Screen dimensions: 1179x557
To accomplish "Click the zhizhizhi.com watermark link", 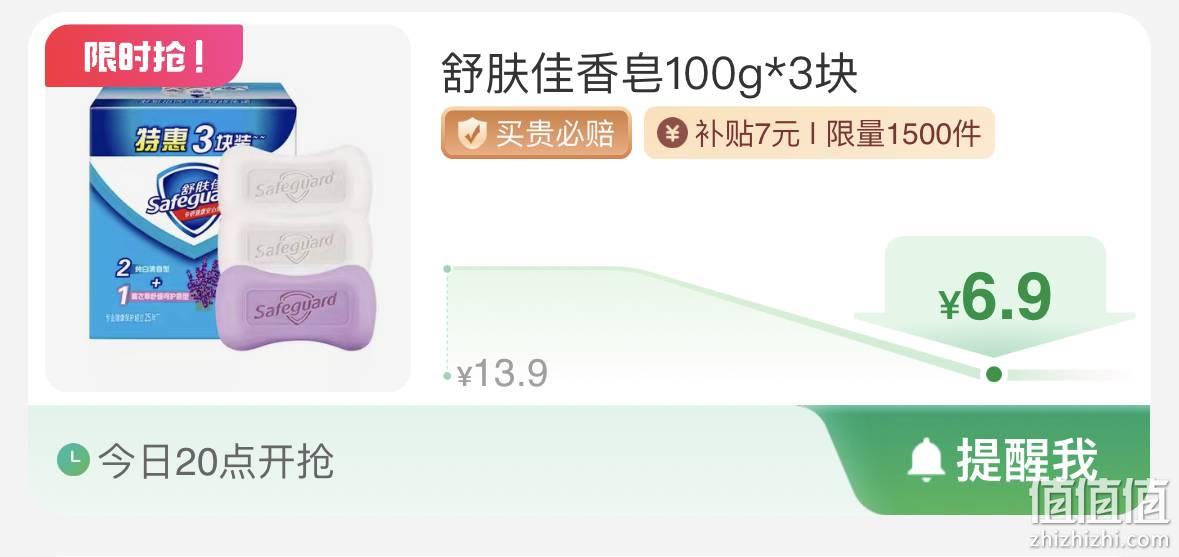I will pos(1100,538).
